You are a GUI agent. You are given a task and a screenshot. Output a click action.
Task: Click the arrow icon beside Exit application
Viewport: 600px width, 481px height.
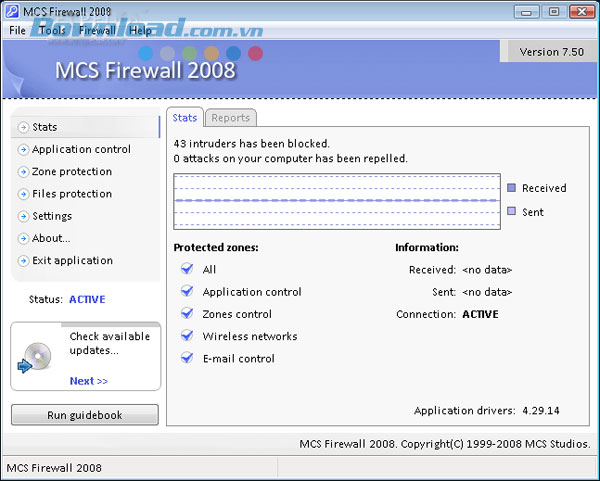click(x=23, y=261)
